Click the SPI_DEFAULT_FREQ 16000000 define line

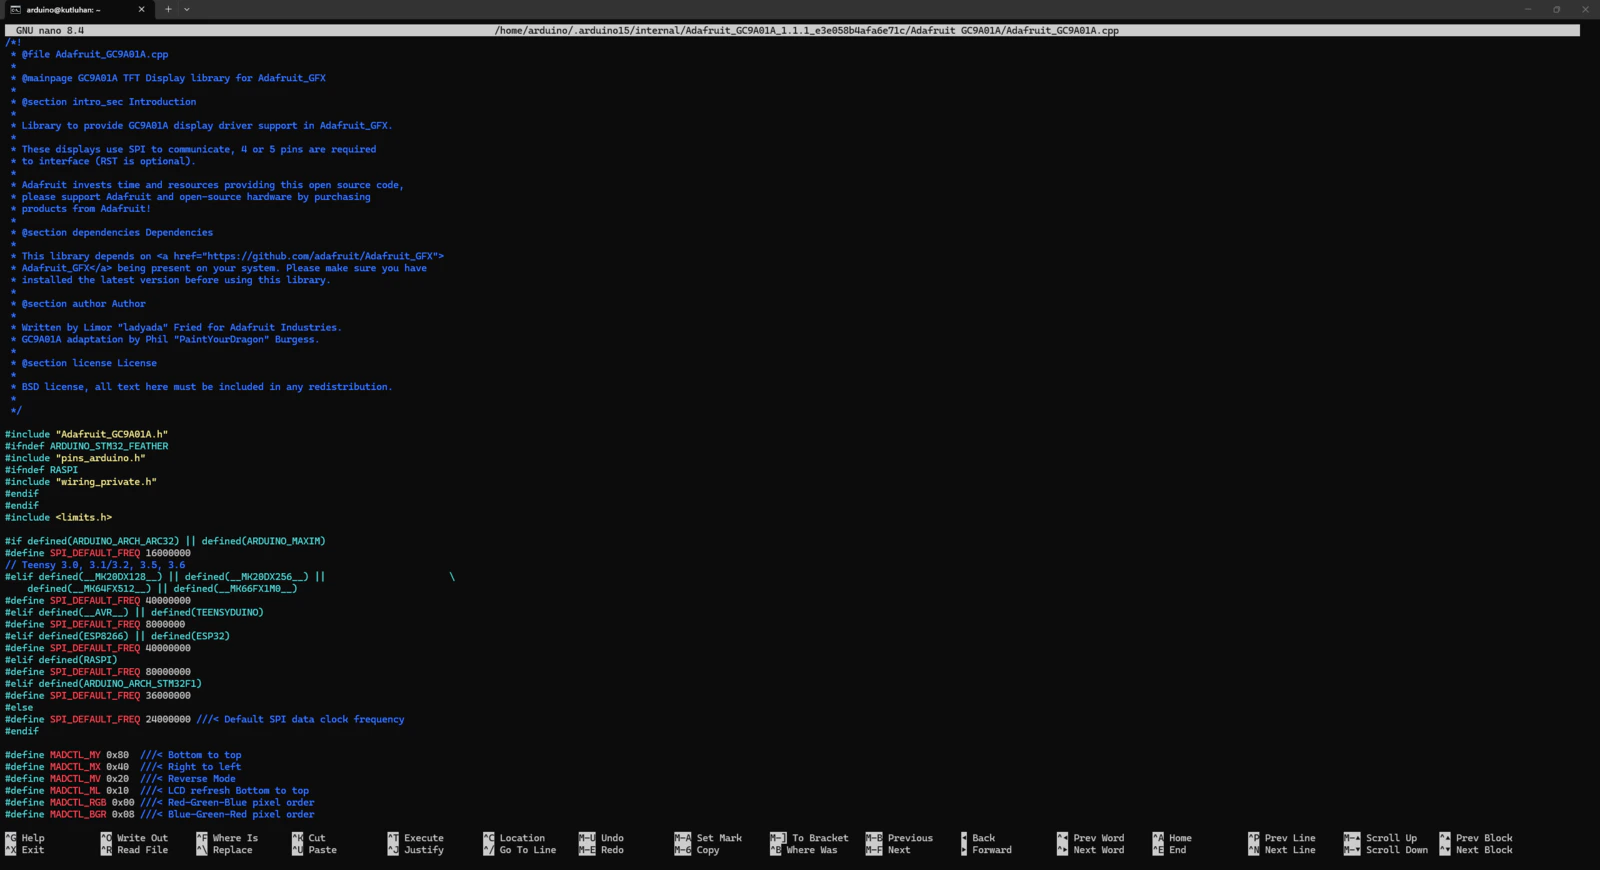tap(97, 553)
